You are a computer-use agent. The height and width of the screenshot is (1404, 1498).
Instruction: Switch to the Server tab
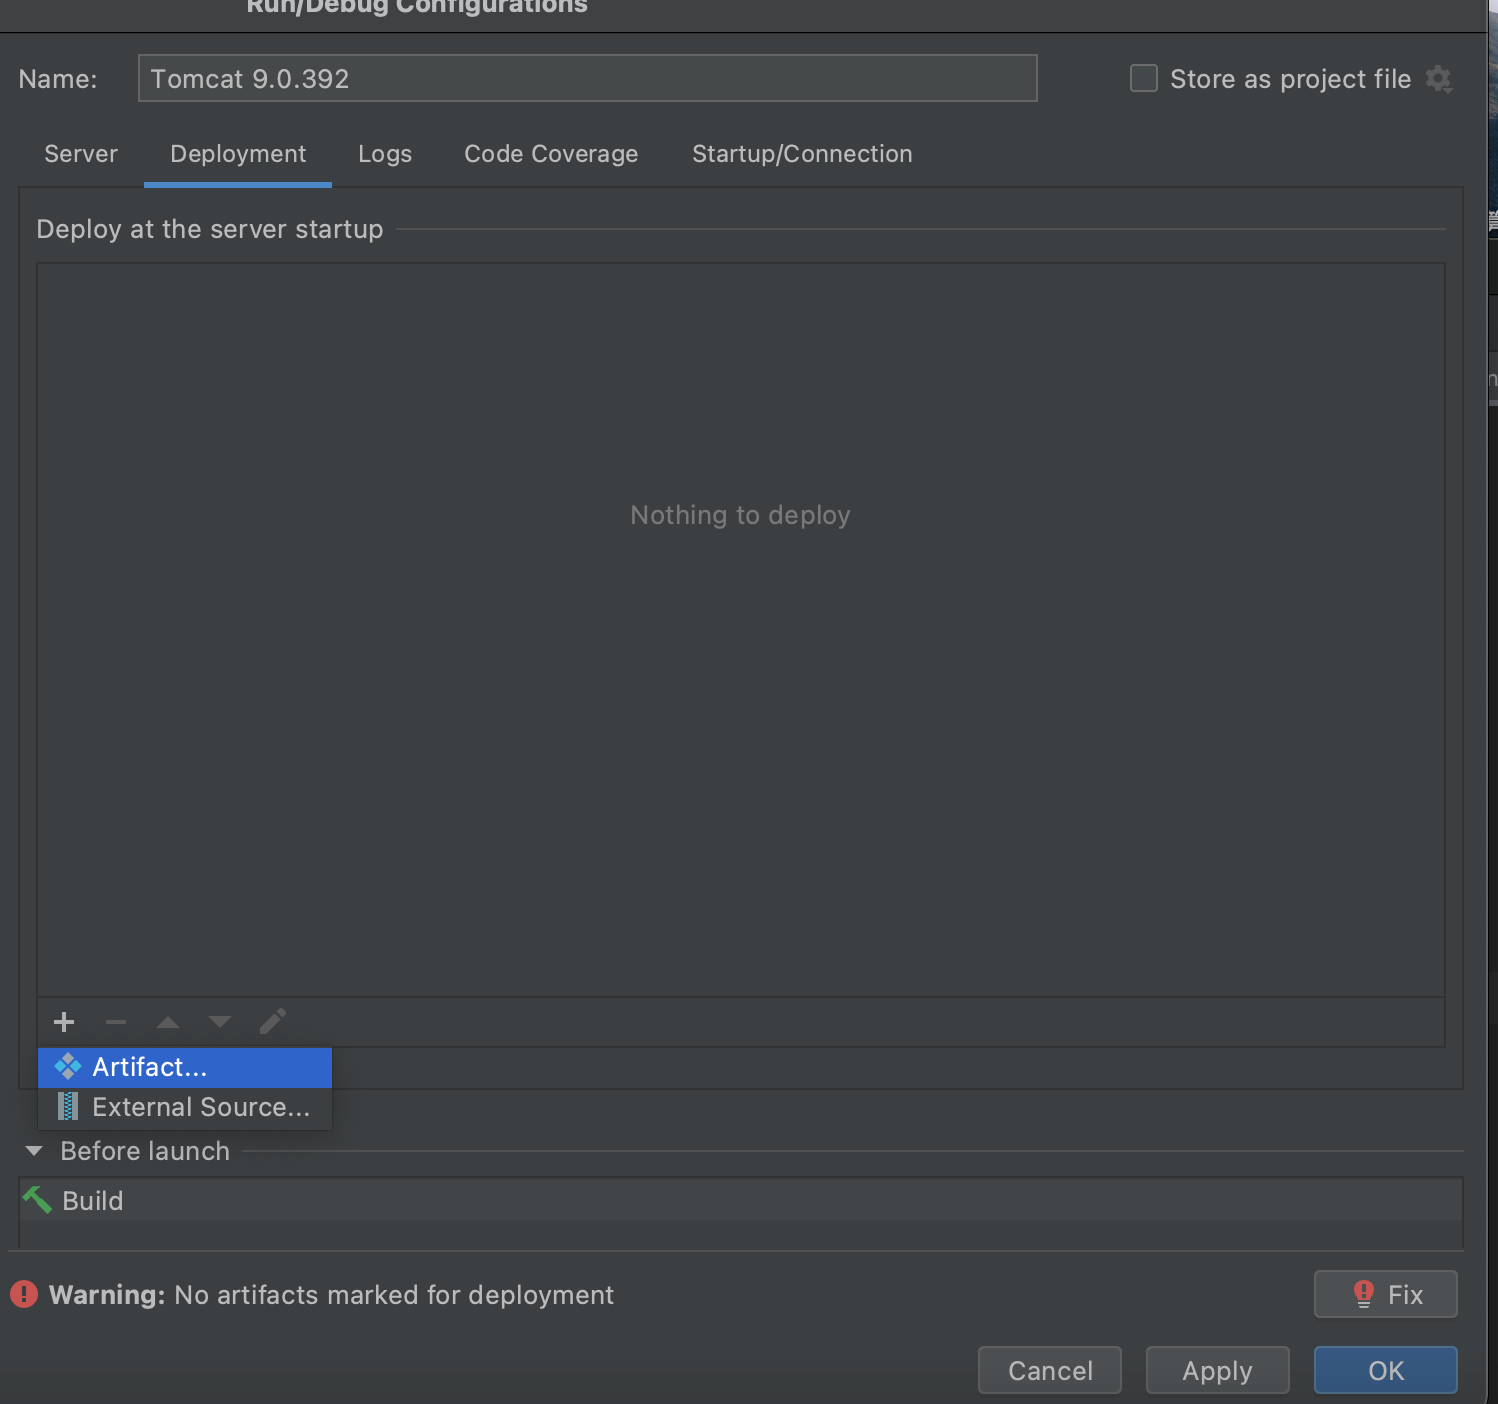click(81, 154)
